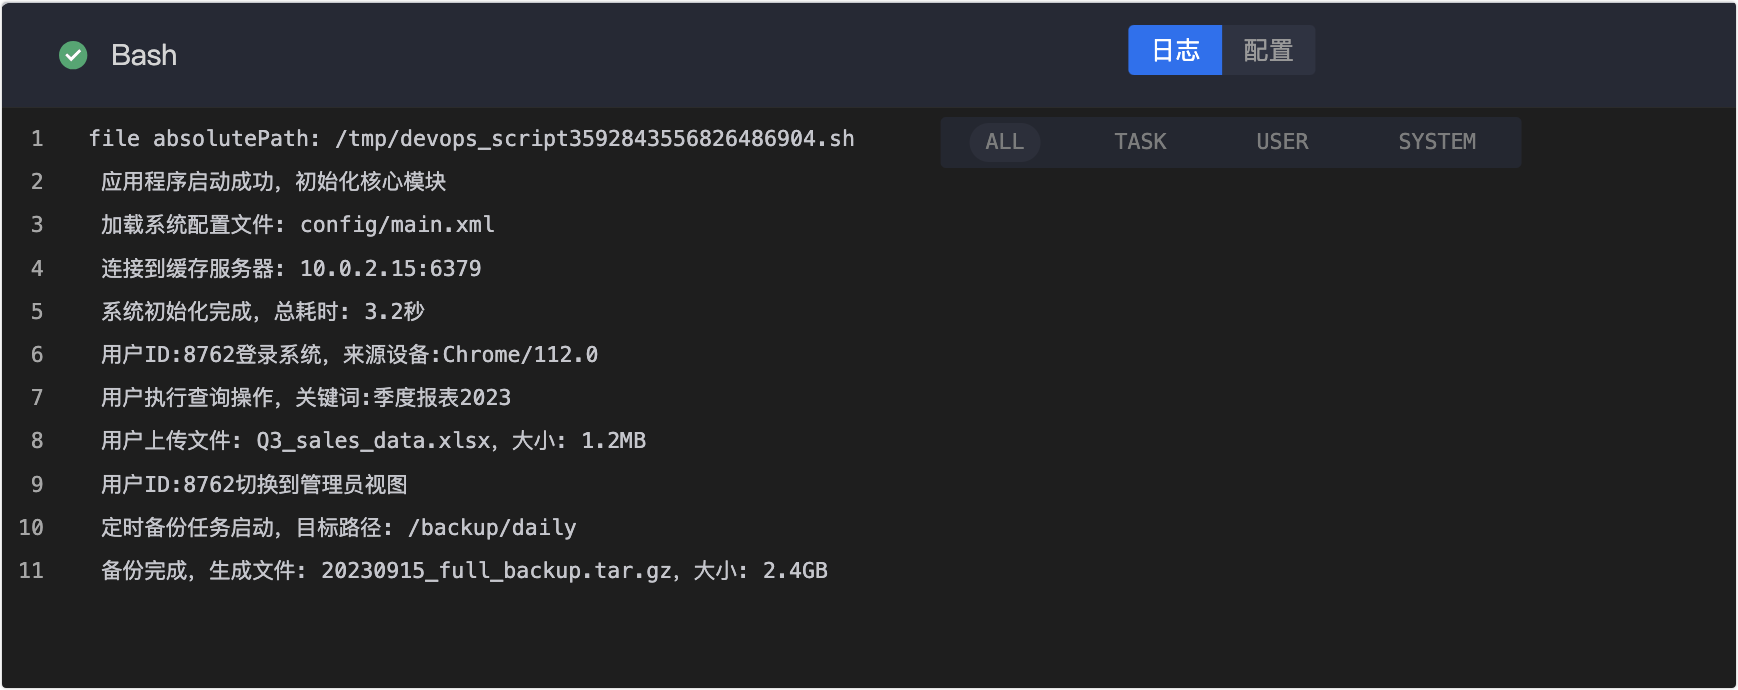Click the 切换到管理员视图 log entry
Screen dimensions: 1738x690
pyautogui.click(x=254, y=485)
